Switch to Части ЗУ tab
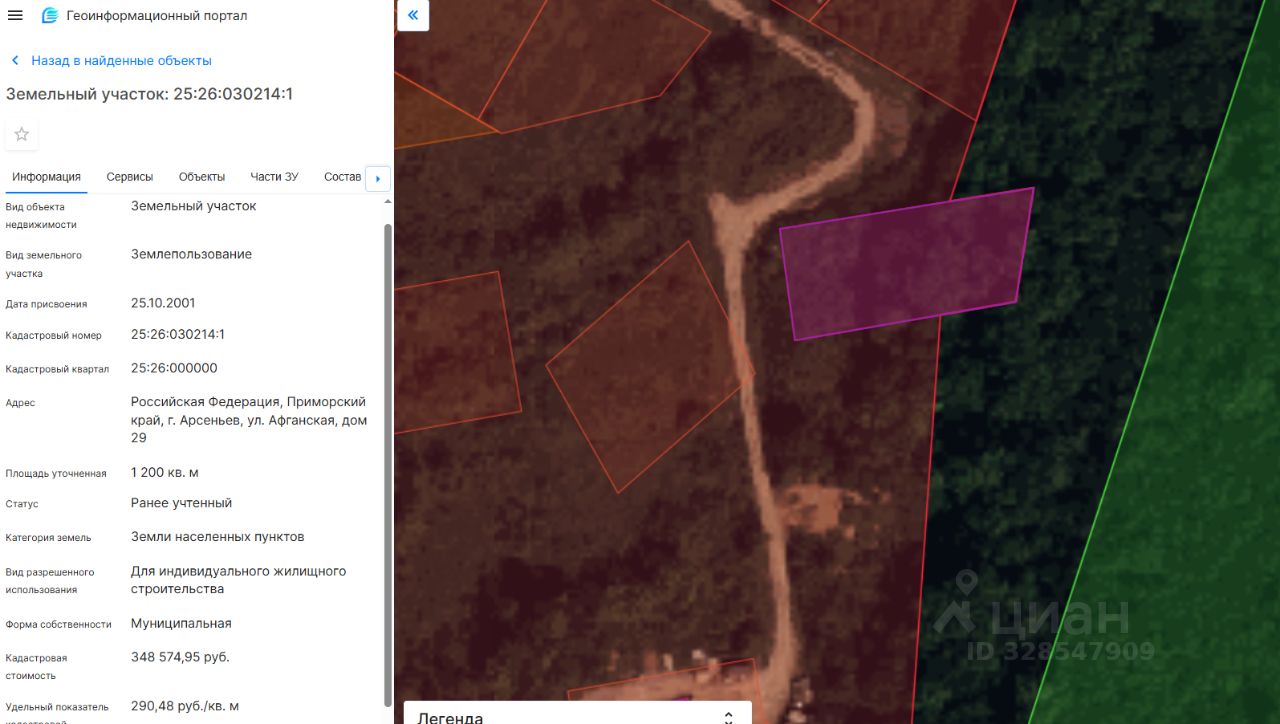The image size is (1280, 724). tap(274, 177)
